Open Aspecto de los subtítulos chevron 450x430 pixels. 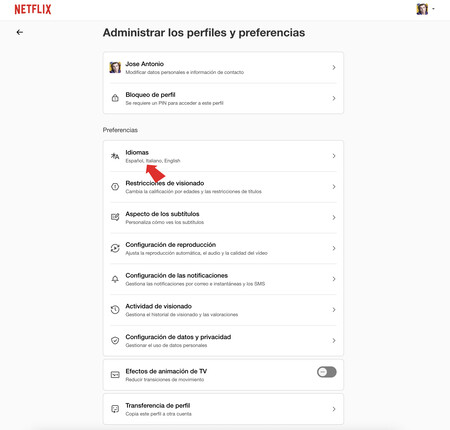coord(334,217)
